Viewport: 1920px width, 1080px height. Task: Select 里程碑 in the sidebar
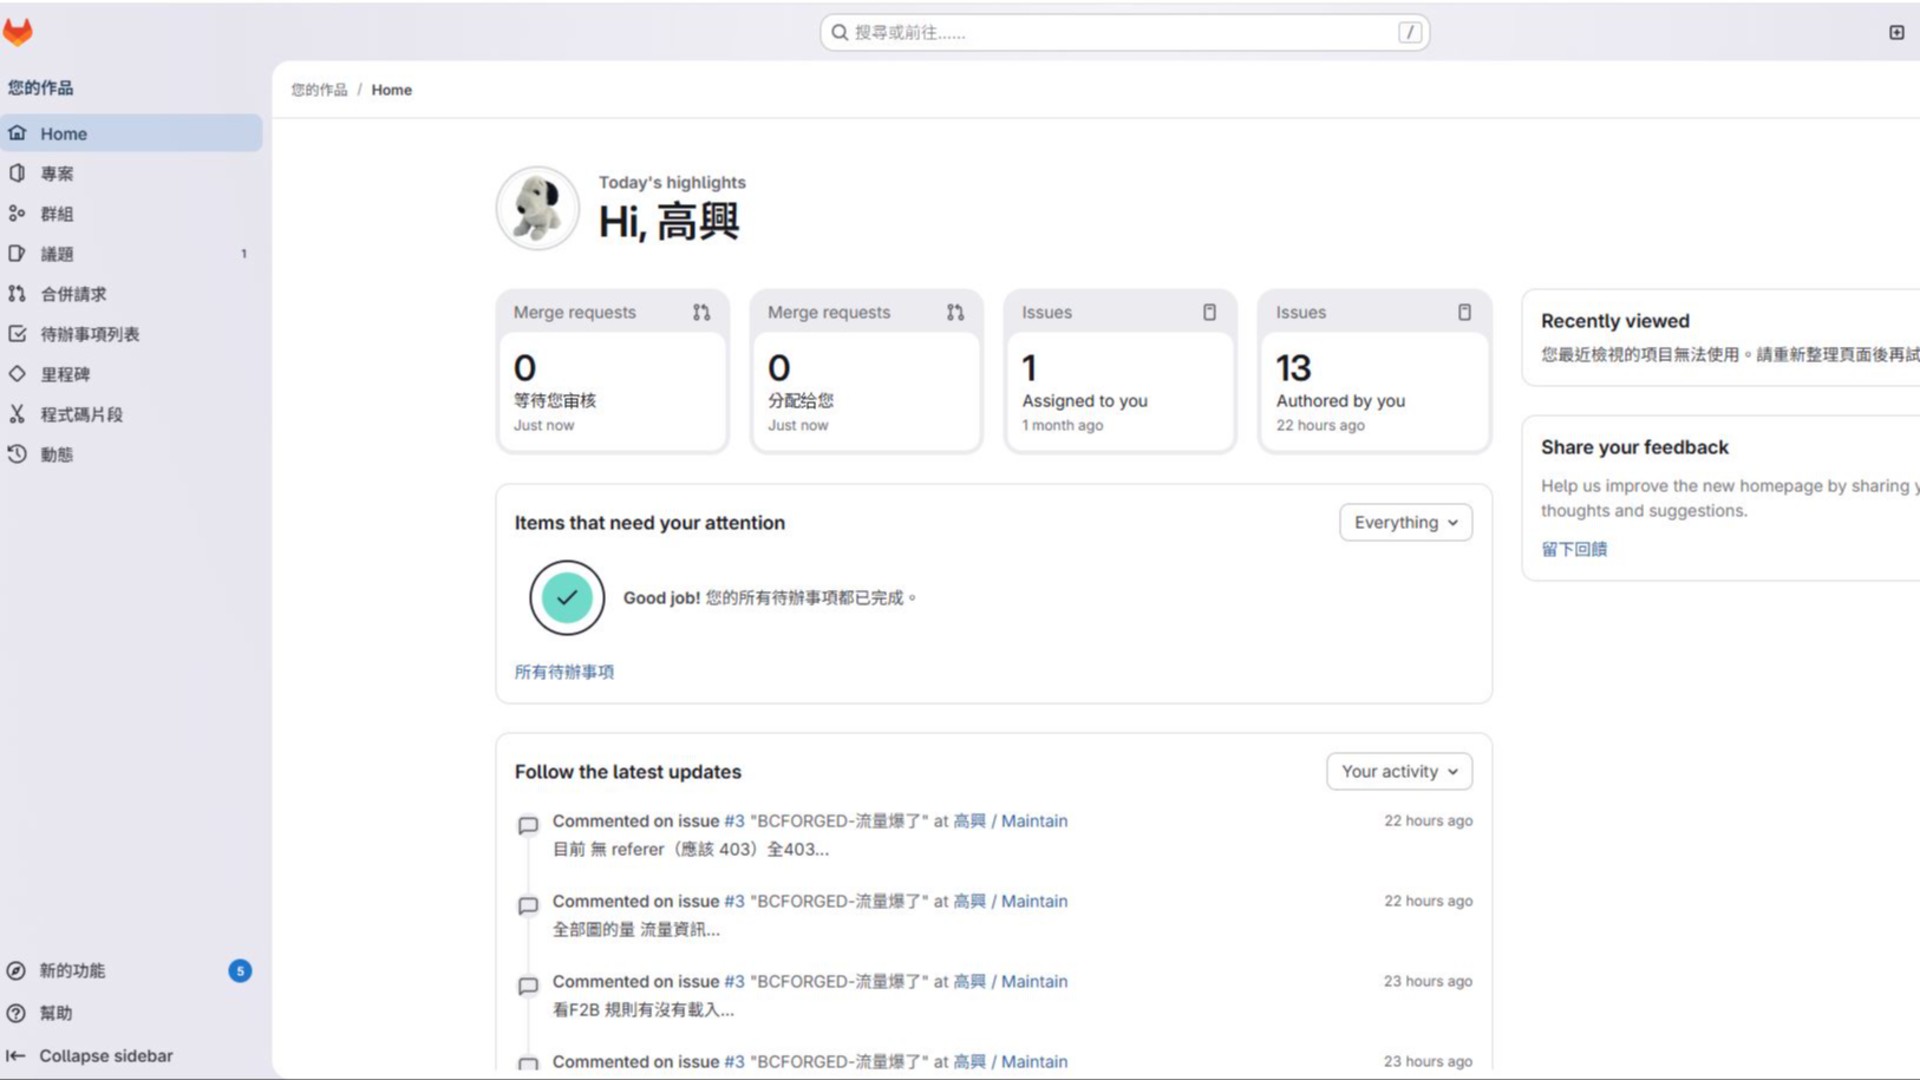[57, 373]
